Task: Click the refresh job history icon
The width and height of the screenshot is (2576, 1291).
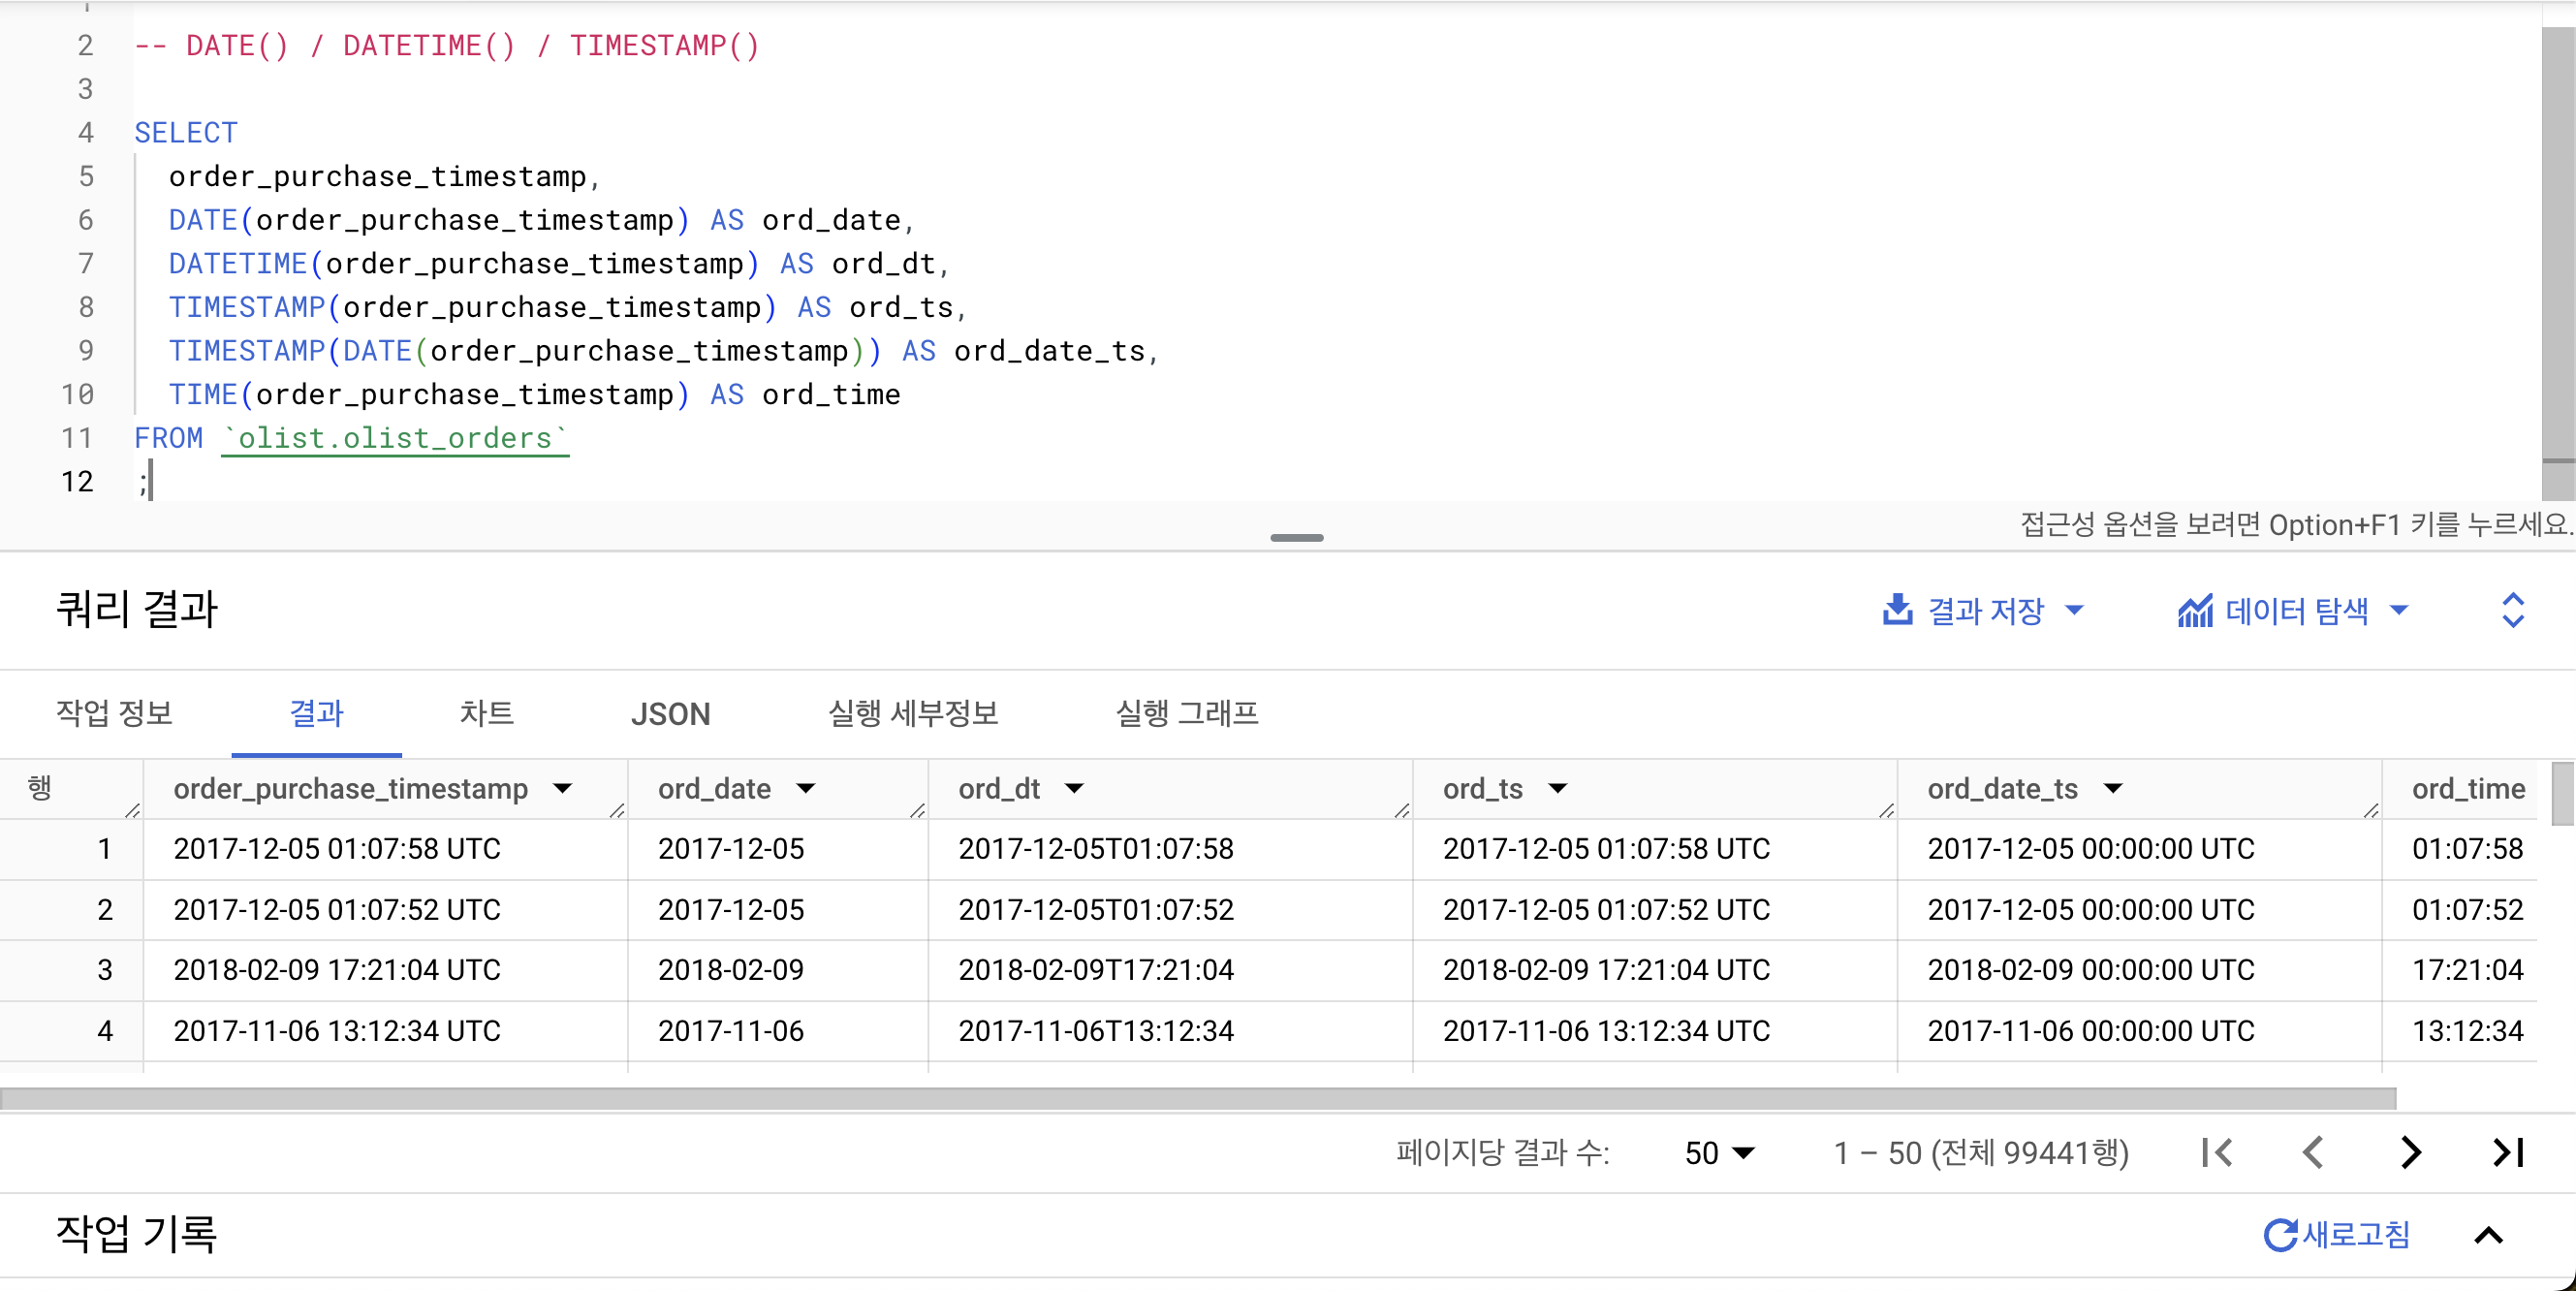Action: [2280, 1235]
